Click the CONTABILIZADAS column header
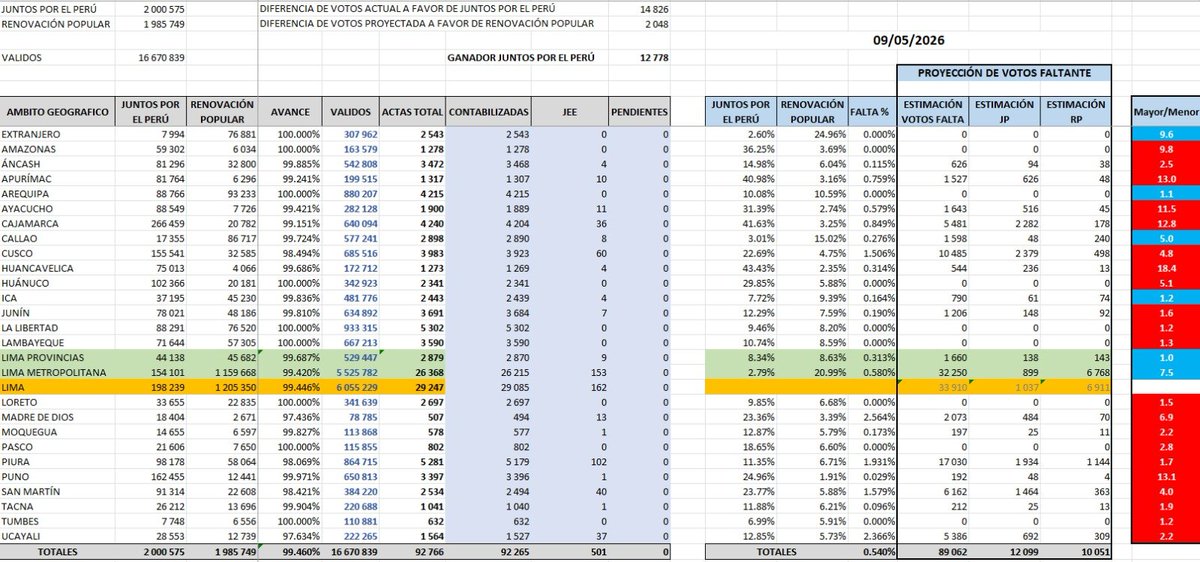Screen dimensions: 1200x562 (489, 112)
